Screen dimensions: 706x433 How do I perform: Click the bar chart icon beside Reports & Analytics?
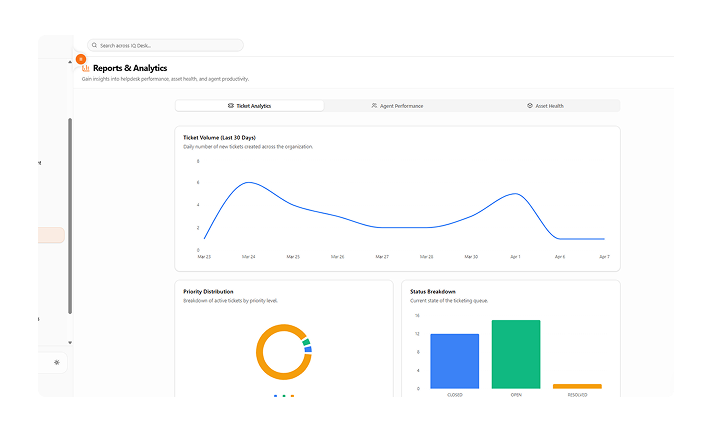click(86, 68)
